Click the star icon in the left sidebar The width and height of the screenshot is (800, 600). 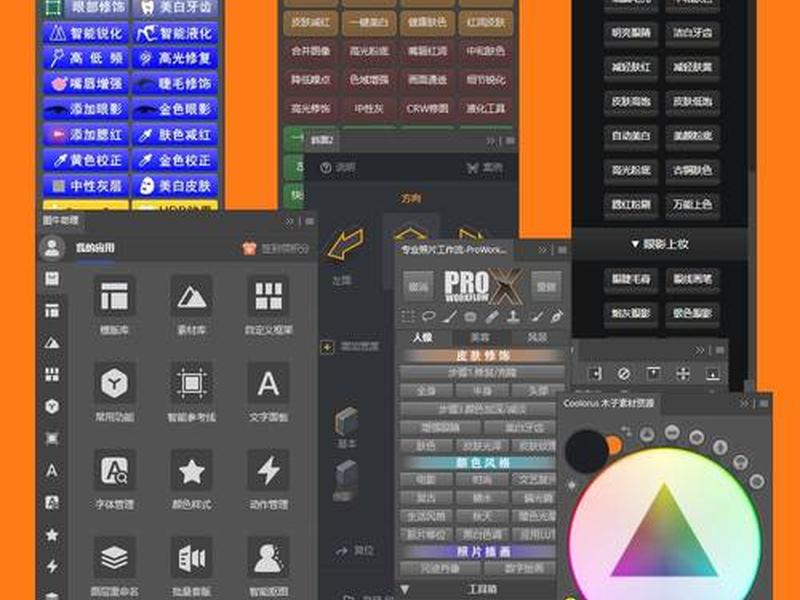coord(52,535)
